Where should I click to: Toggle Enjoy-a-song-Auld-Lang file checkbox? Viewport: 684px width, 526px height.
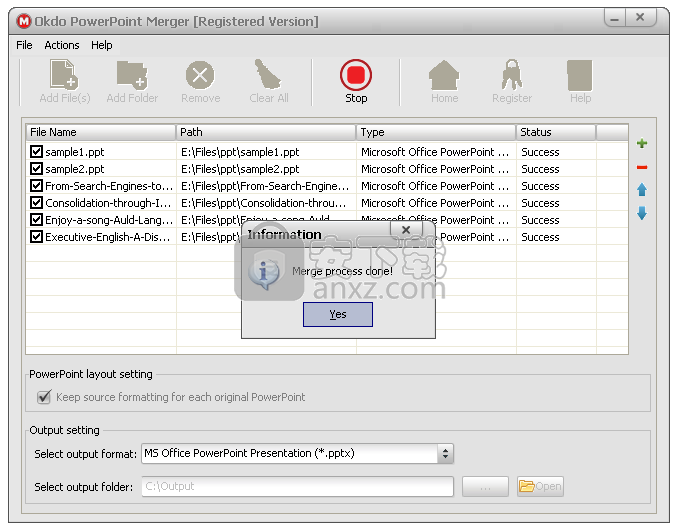pos(36,220)
